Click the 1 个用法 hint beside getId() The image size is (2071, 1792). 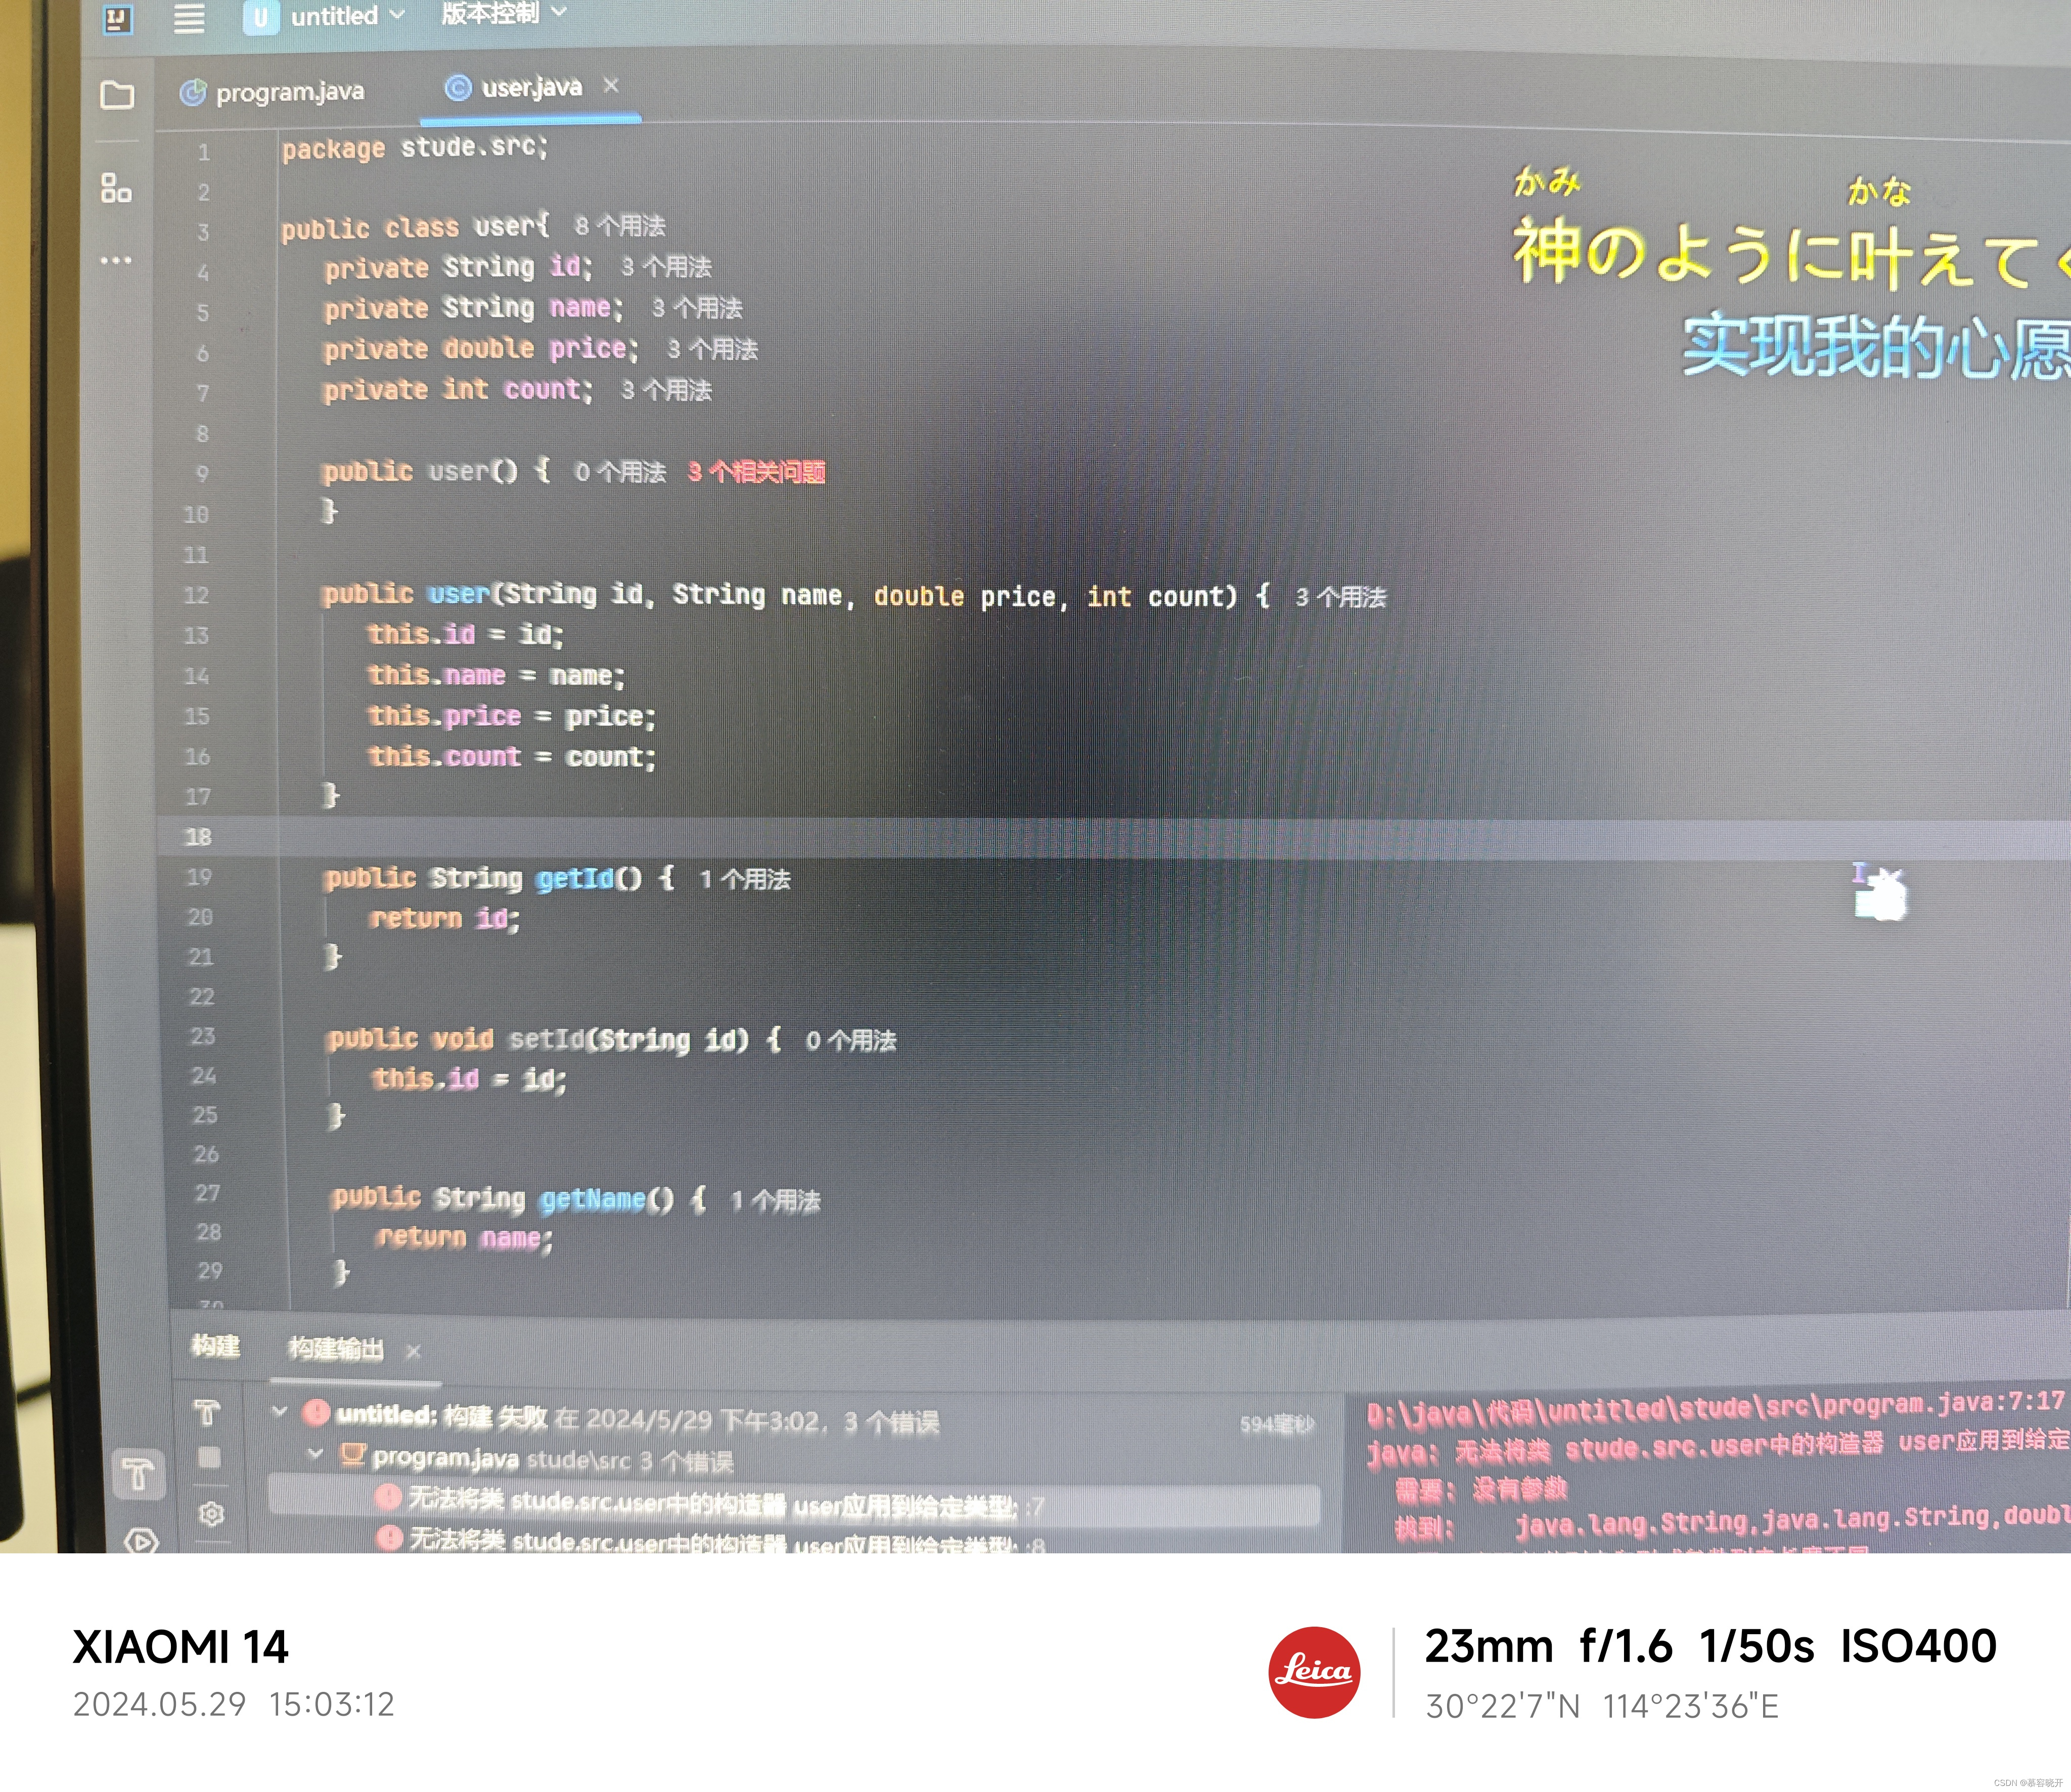(x=745, y=879)
